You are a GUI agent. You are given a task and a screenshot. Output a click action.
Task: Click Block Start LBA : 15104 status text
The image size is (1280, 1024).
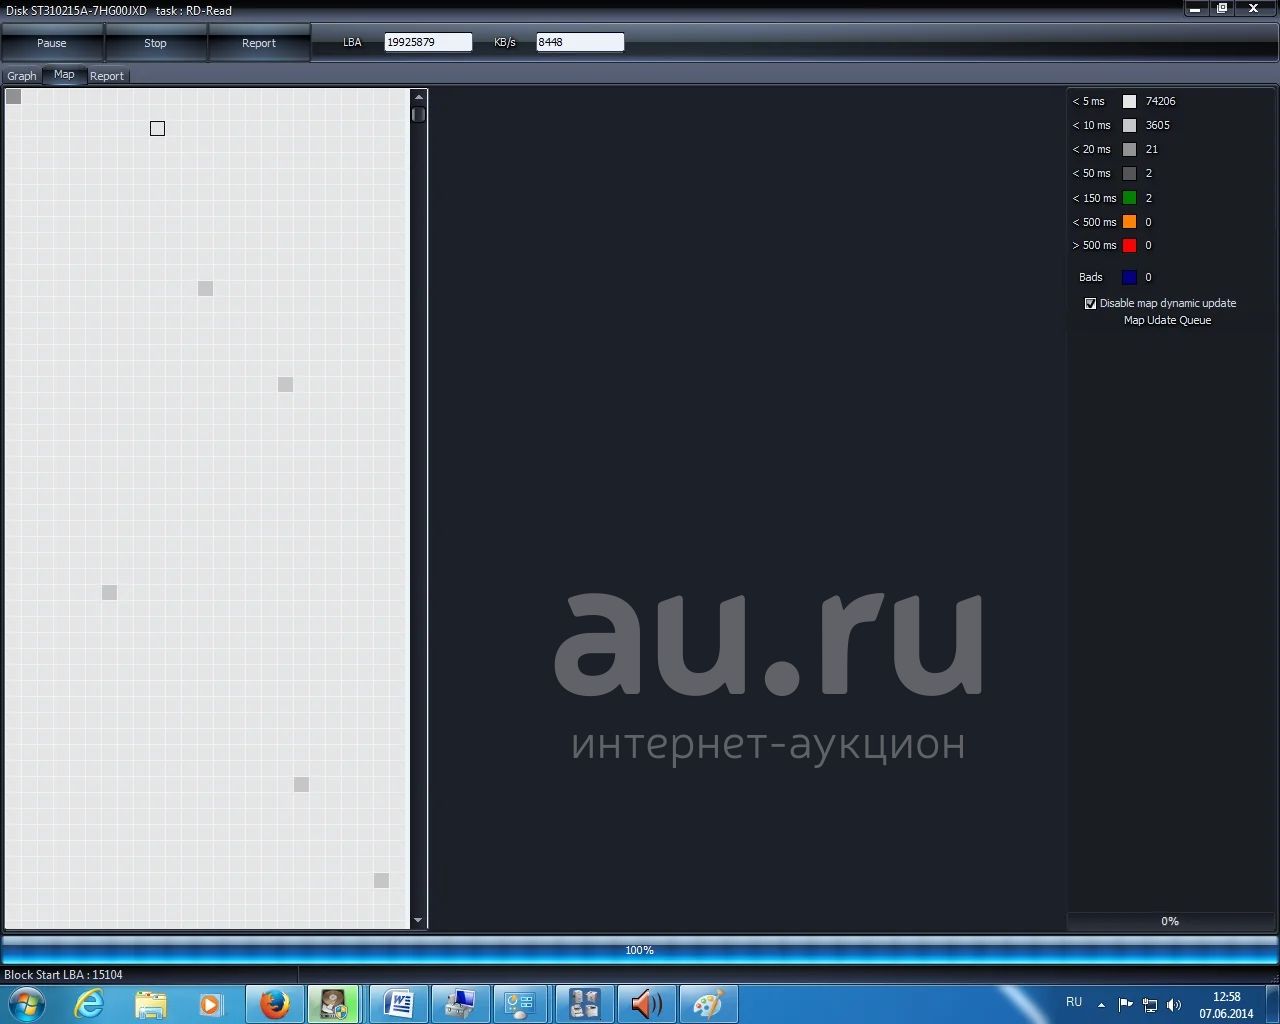[64, 975]
